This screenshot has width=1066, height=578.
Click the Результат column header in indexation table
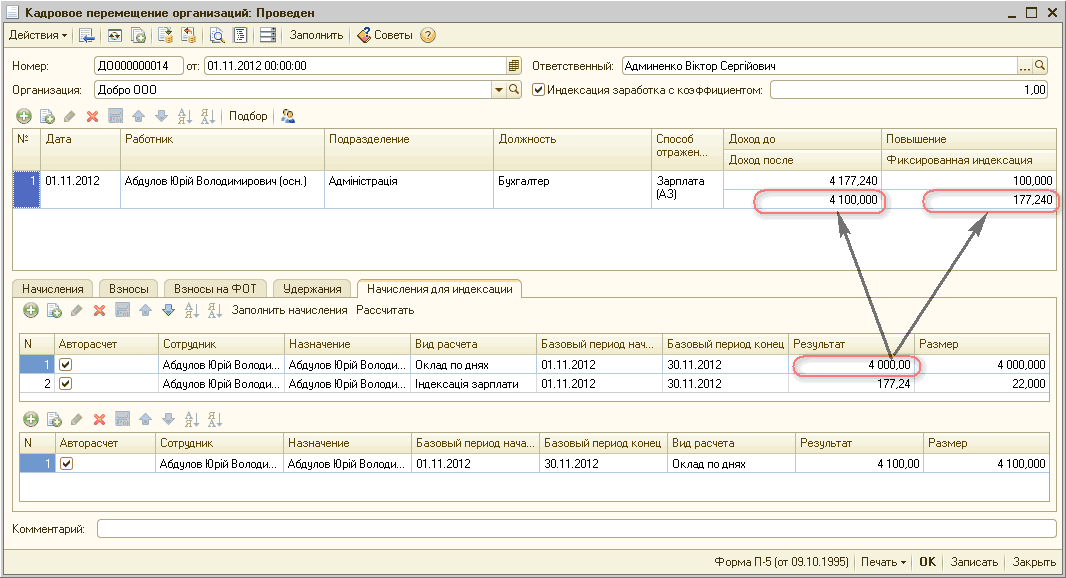(x=851, y=344)
